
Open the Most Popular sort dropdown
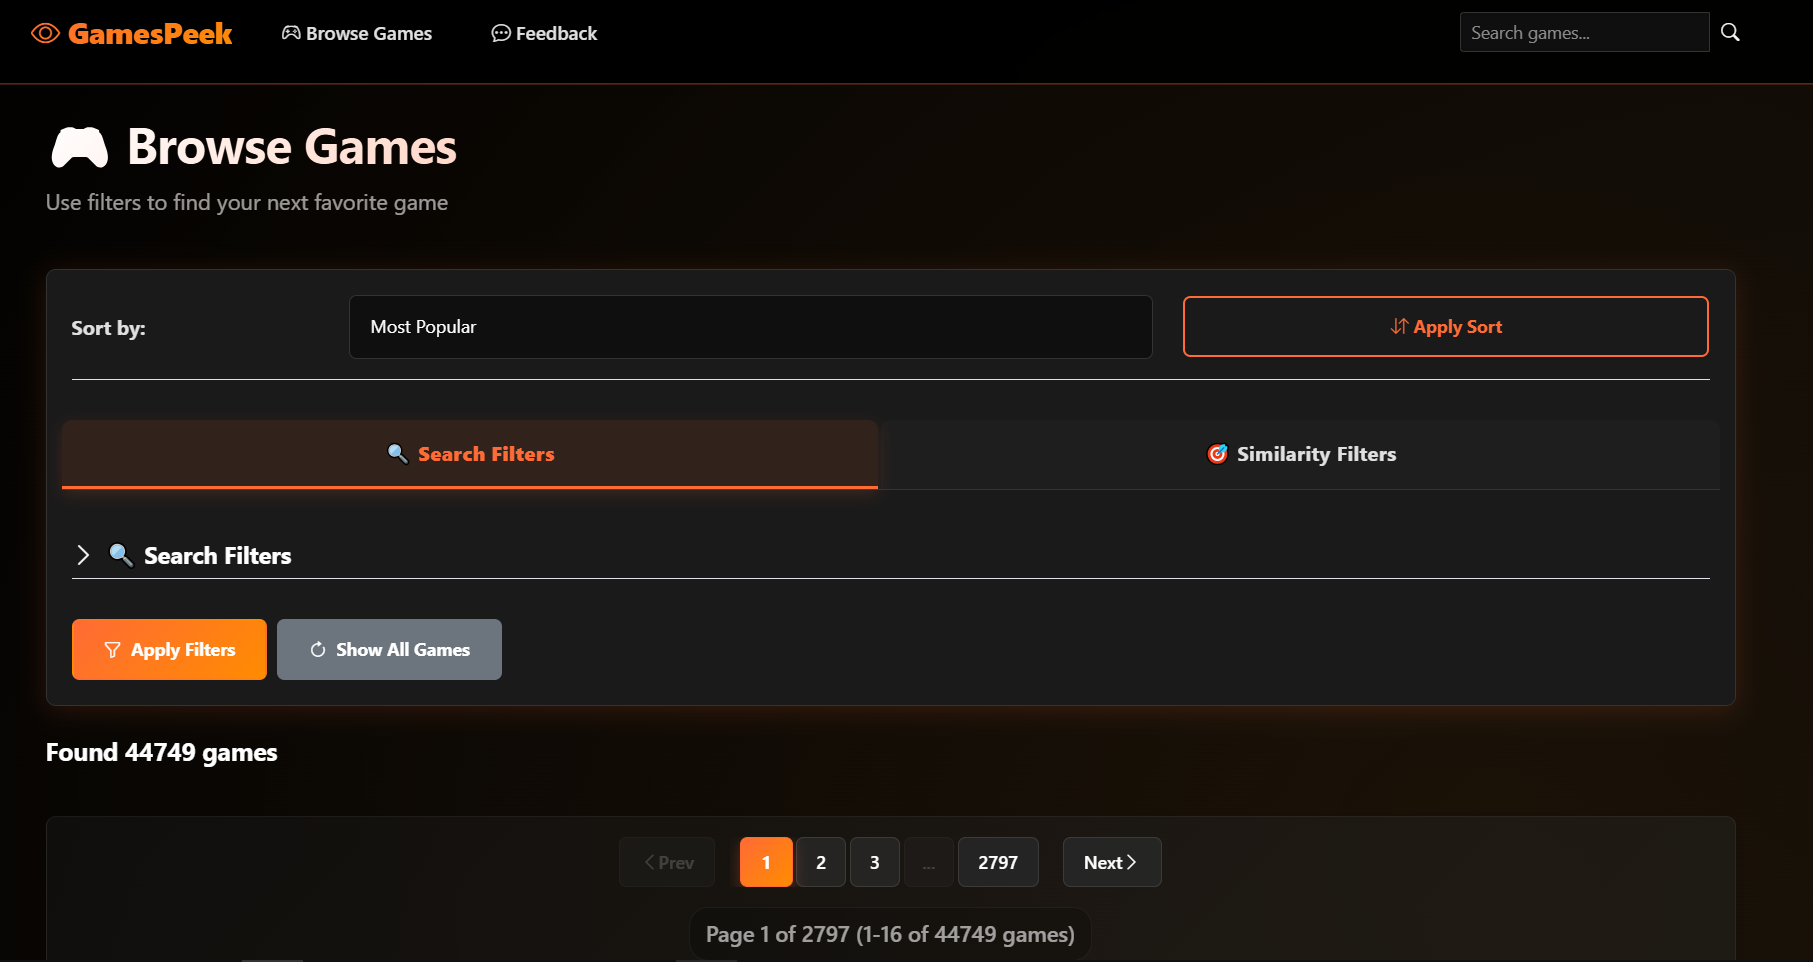[x=750, y=327]
